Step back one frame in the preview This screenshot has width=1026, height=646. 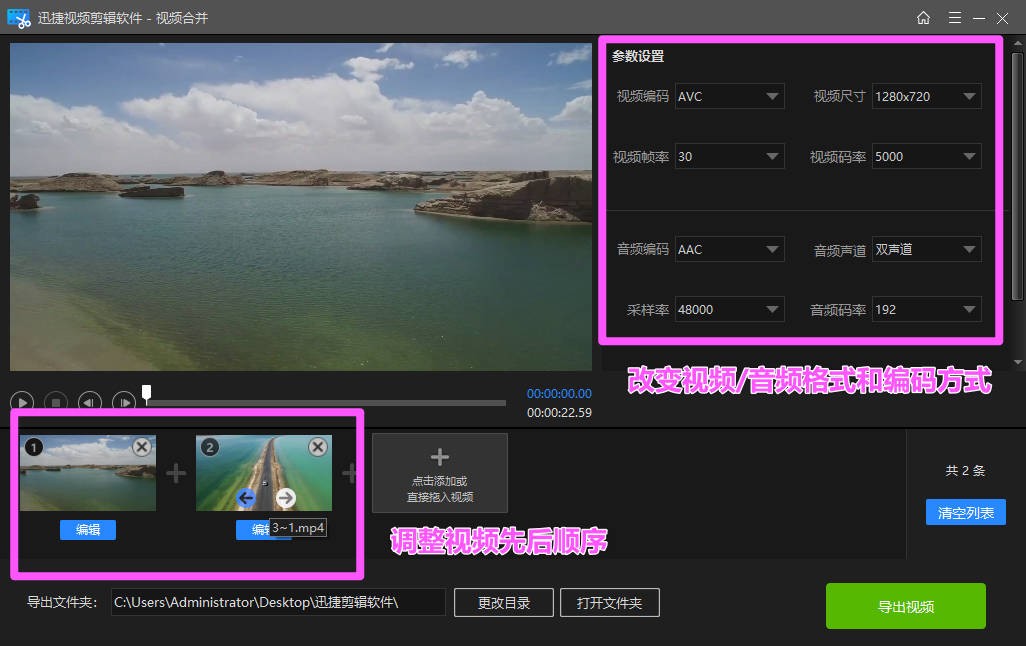pos(90,402)
